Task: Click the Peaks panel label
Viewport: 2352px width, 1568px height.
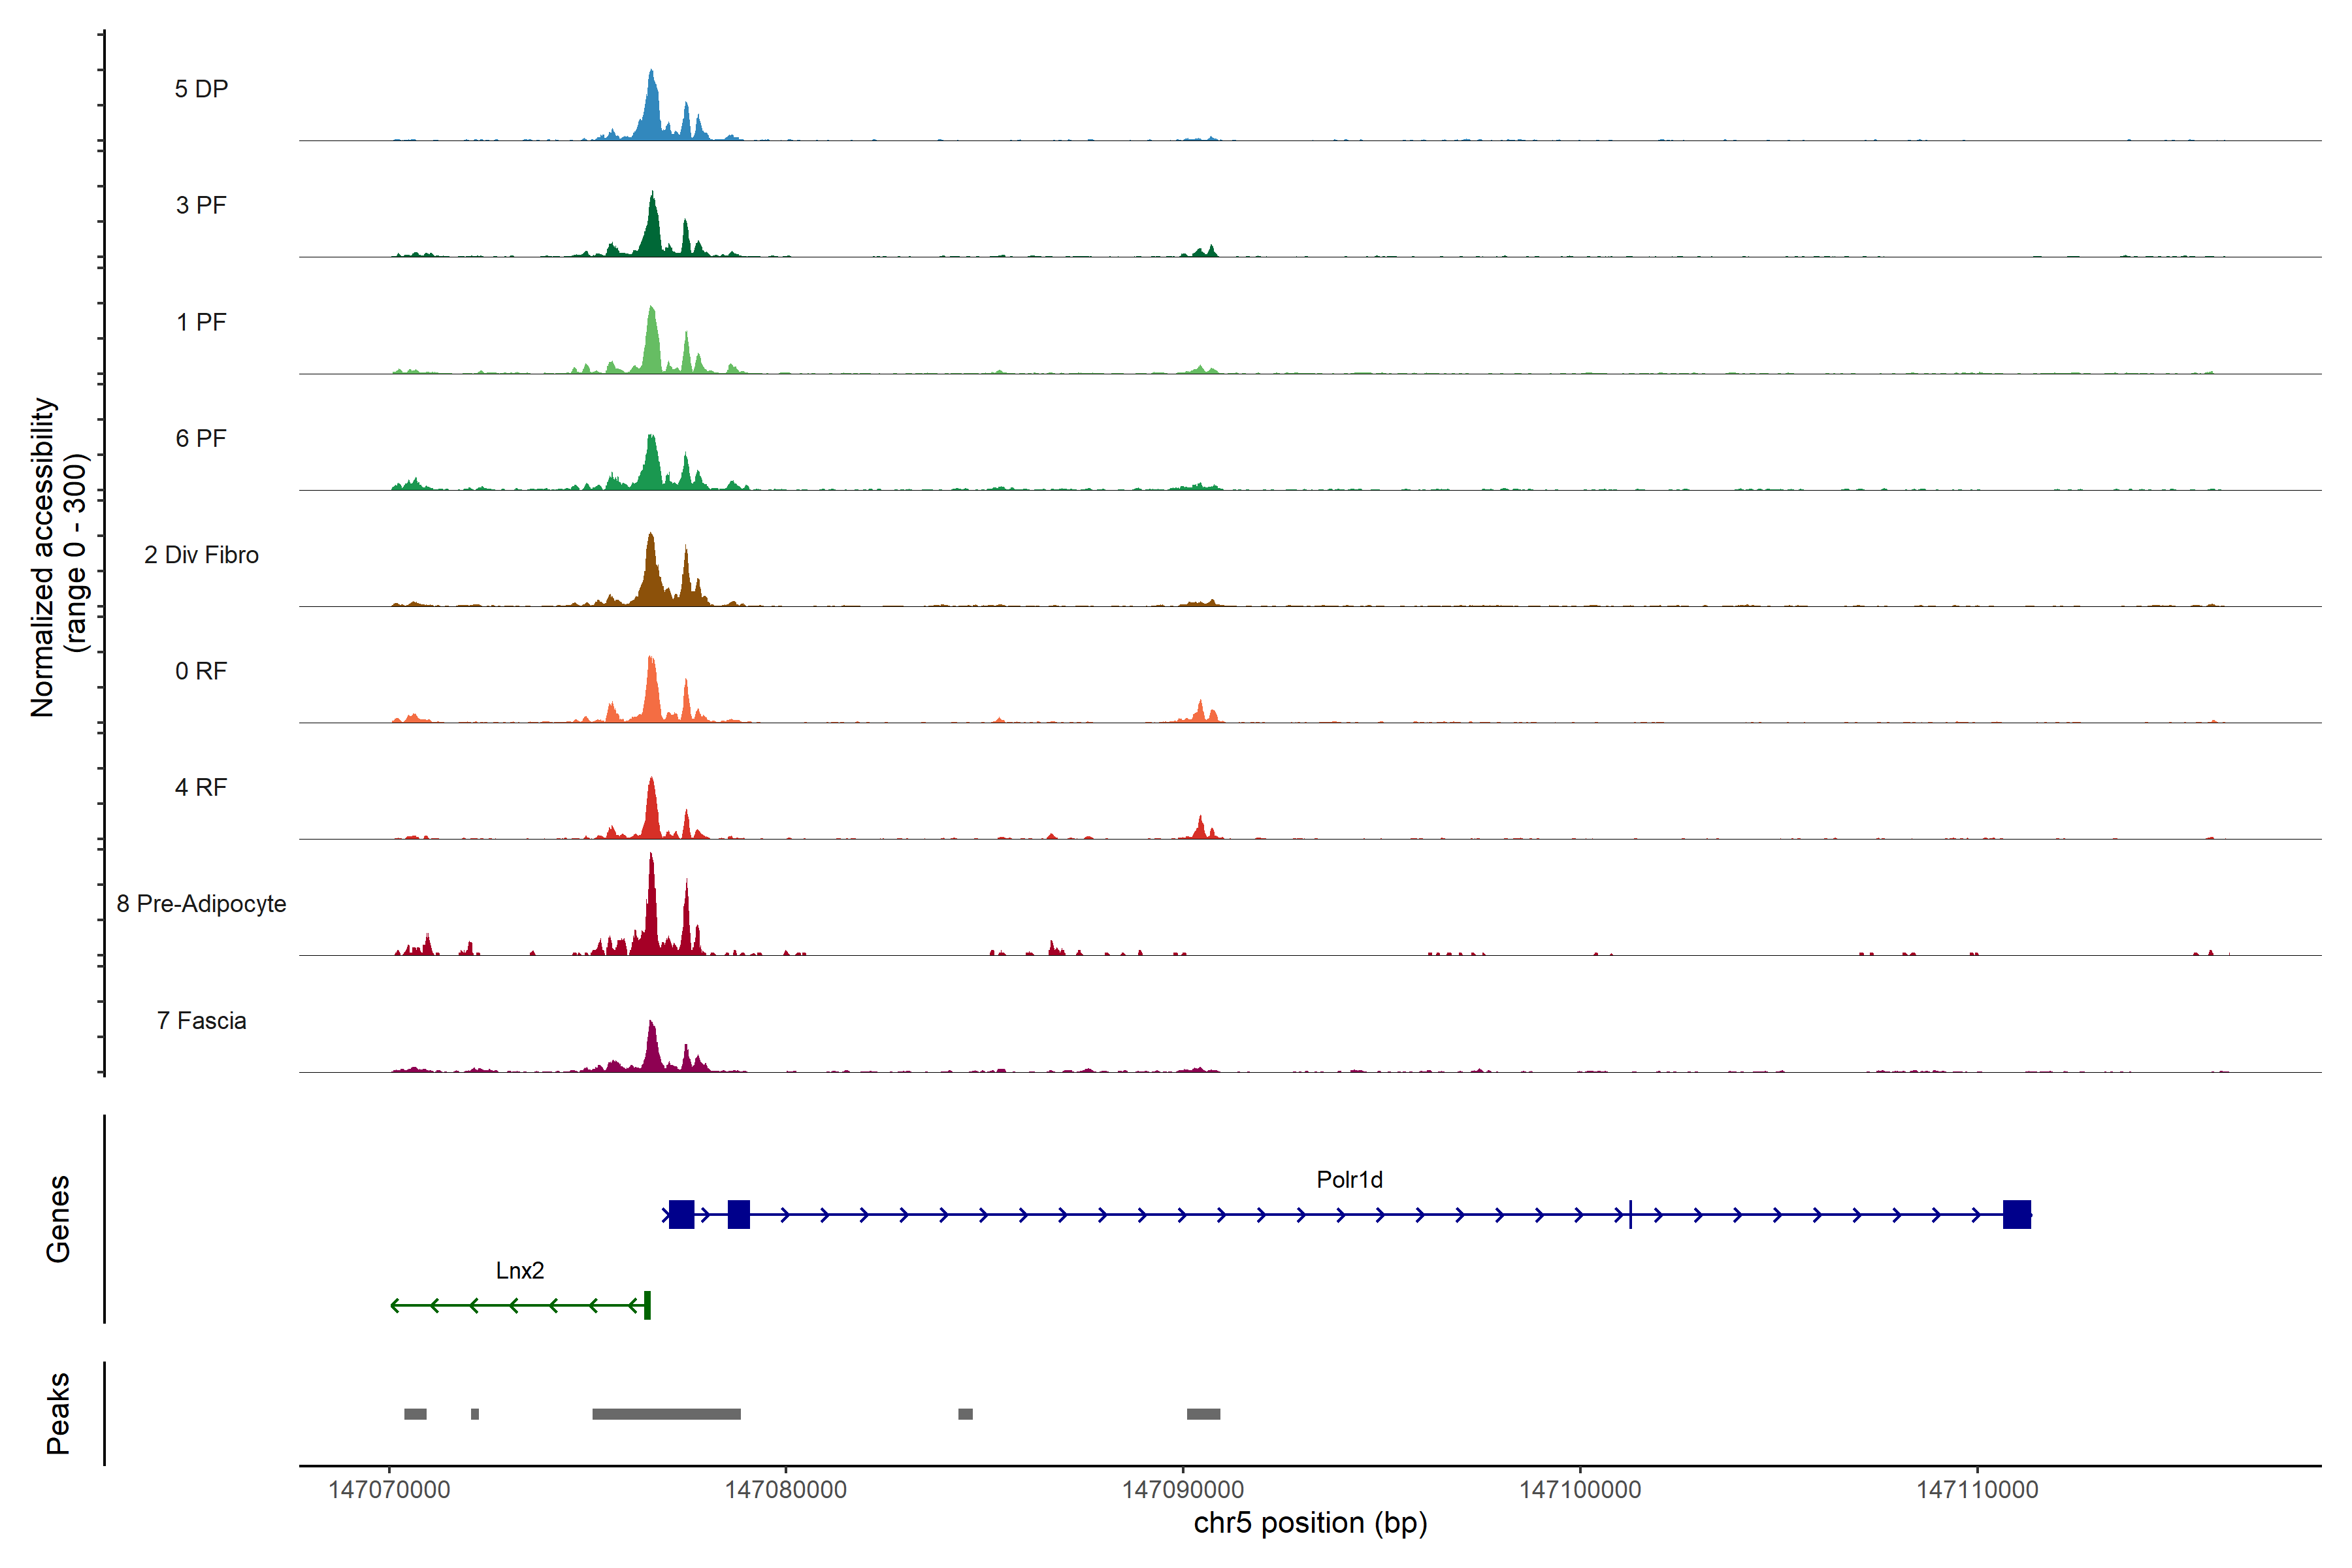Action: [58, 1413]
